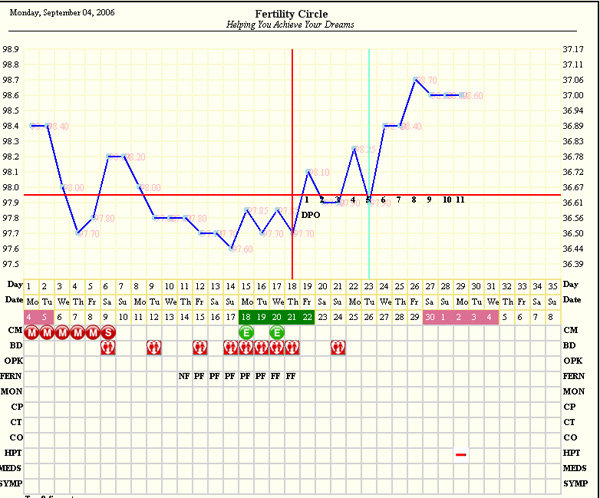Screen dimensions: 600x498
Task: Click the spotting S icon in CM row
Action: point(108,331)
